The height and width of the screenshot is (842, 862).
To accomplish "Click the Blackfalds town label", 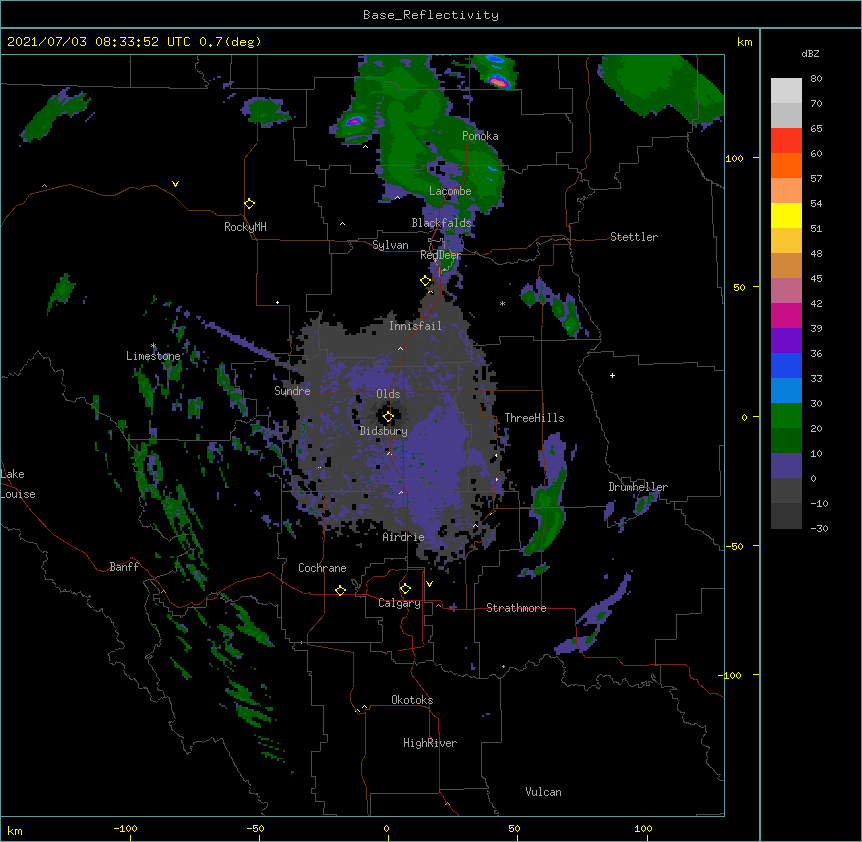I will coord(441,223).
